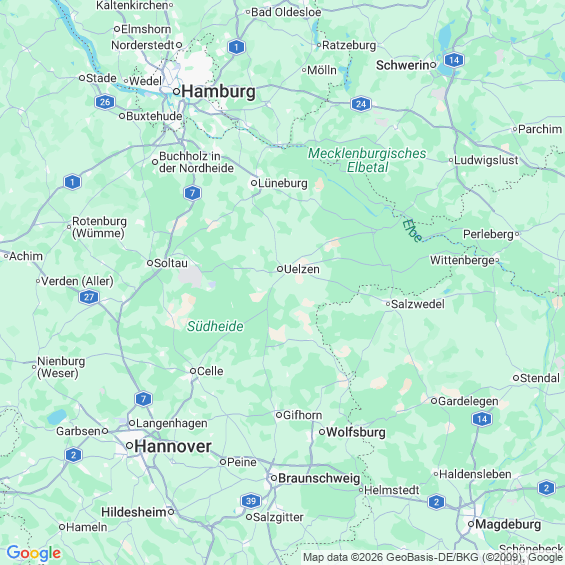This screenshot has width=565, height=565.
Task: Select the Lüneburg town label
Action: (283, 183)
